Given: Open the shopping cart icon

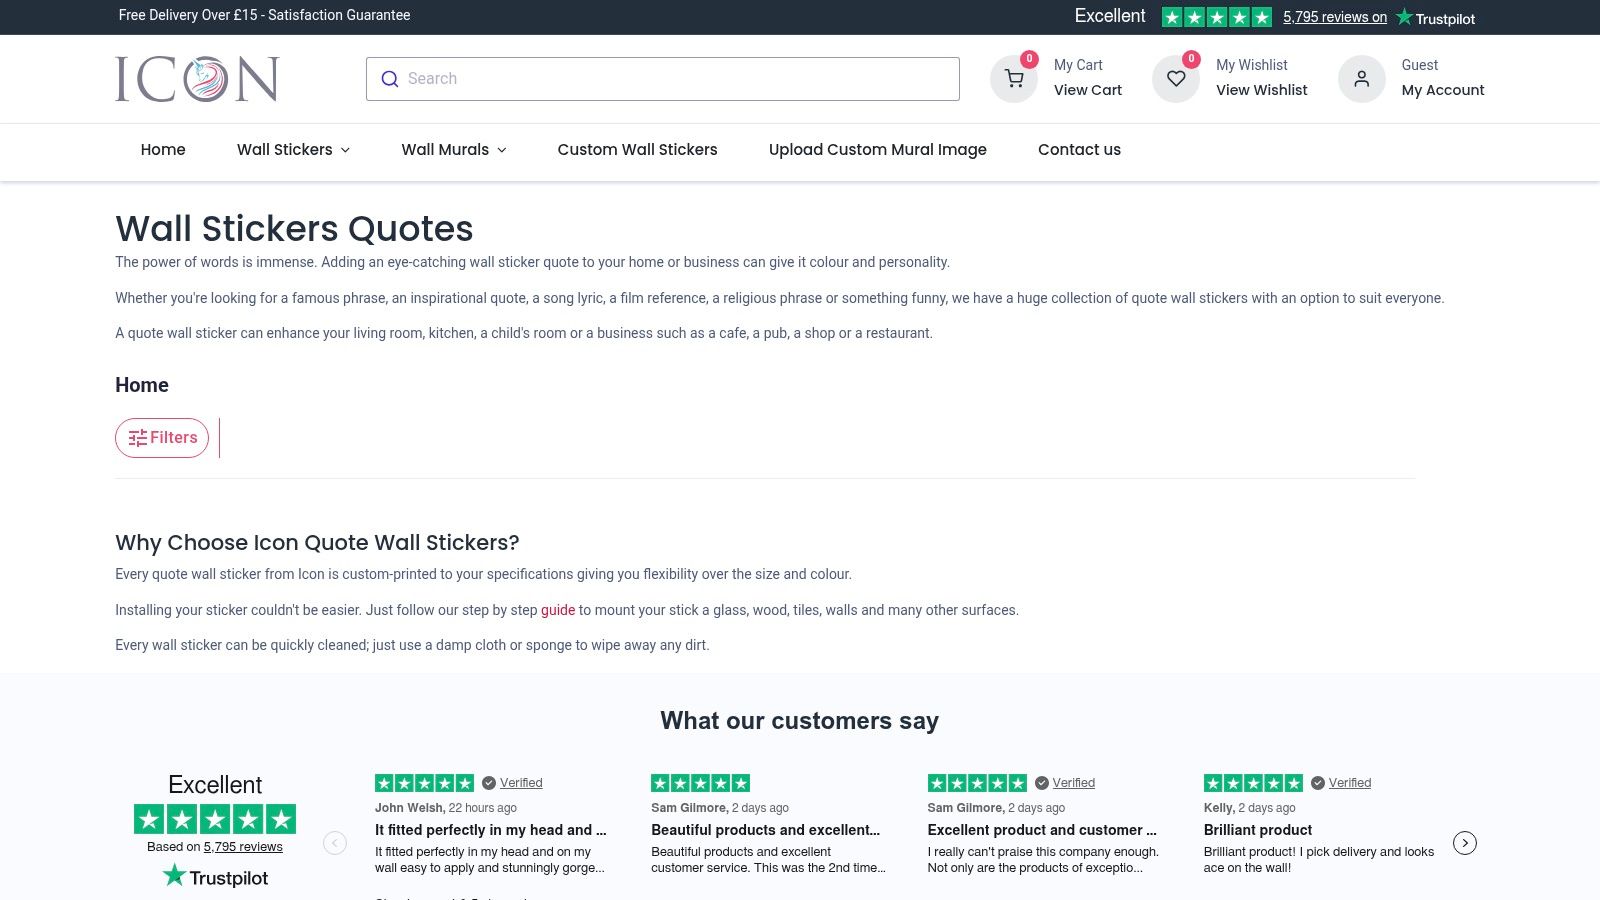Looking at the screenshot, I should [x=1014, y=79].
